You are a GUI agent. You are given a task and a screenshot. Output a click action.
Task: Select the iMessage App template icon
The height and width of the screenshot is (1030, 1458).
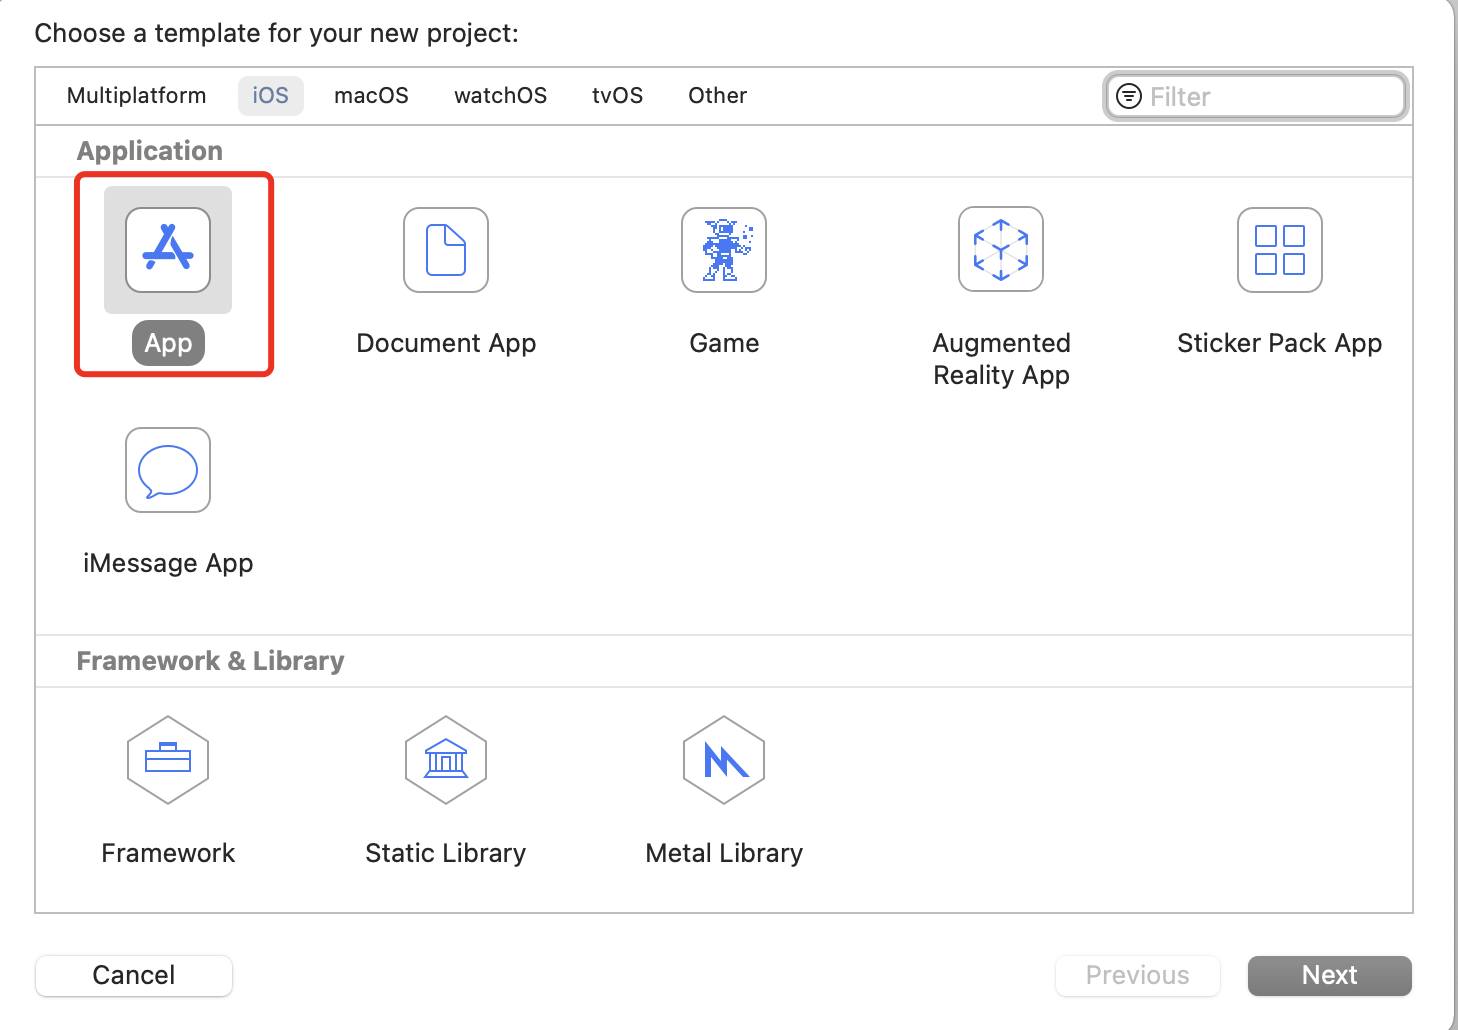168,470
